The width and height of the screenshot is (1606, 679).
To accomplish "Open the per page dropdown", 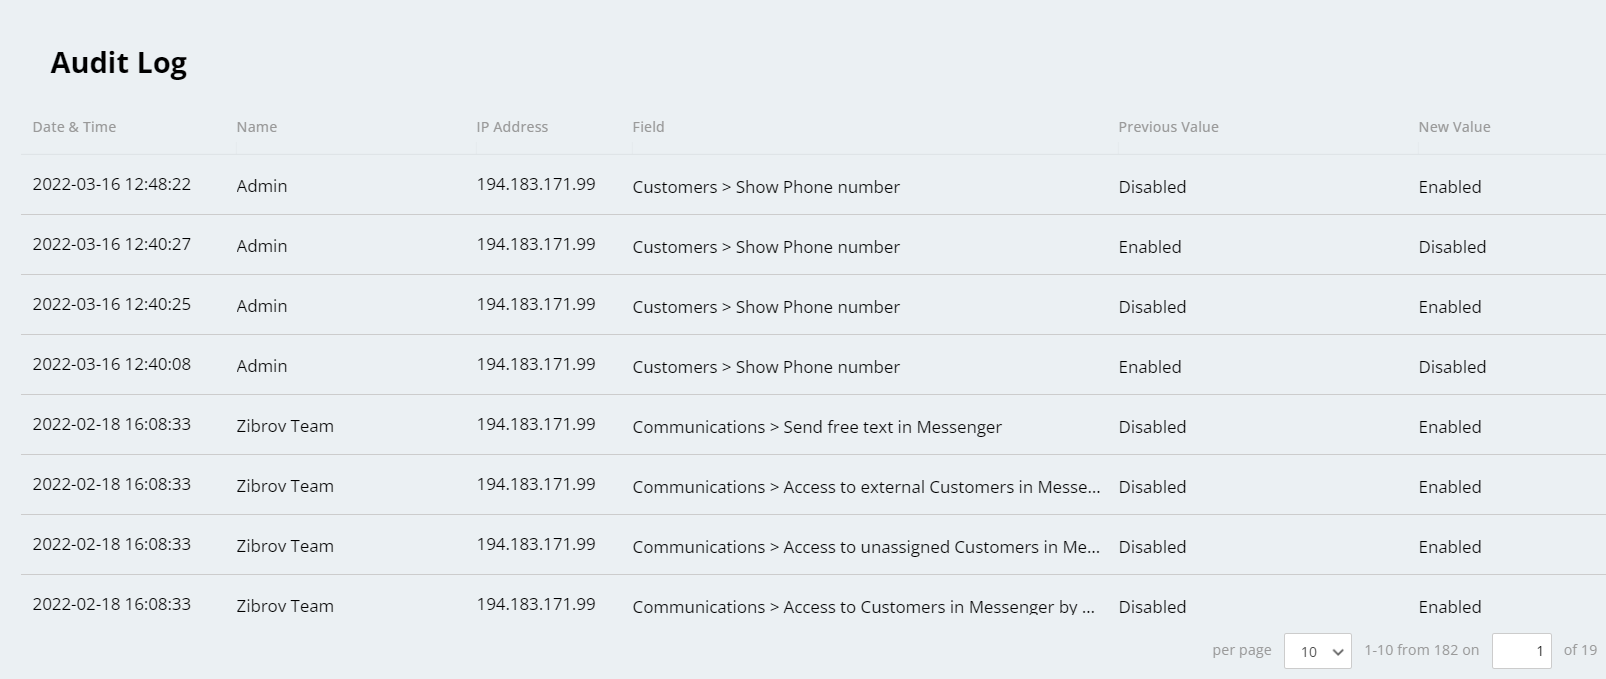I will point(1317,651).
